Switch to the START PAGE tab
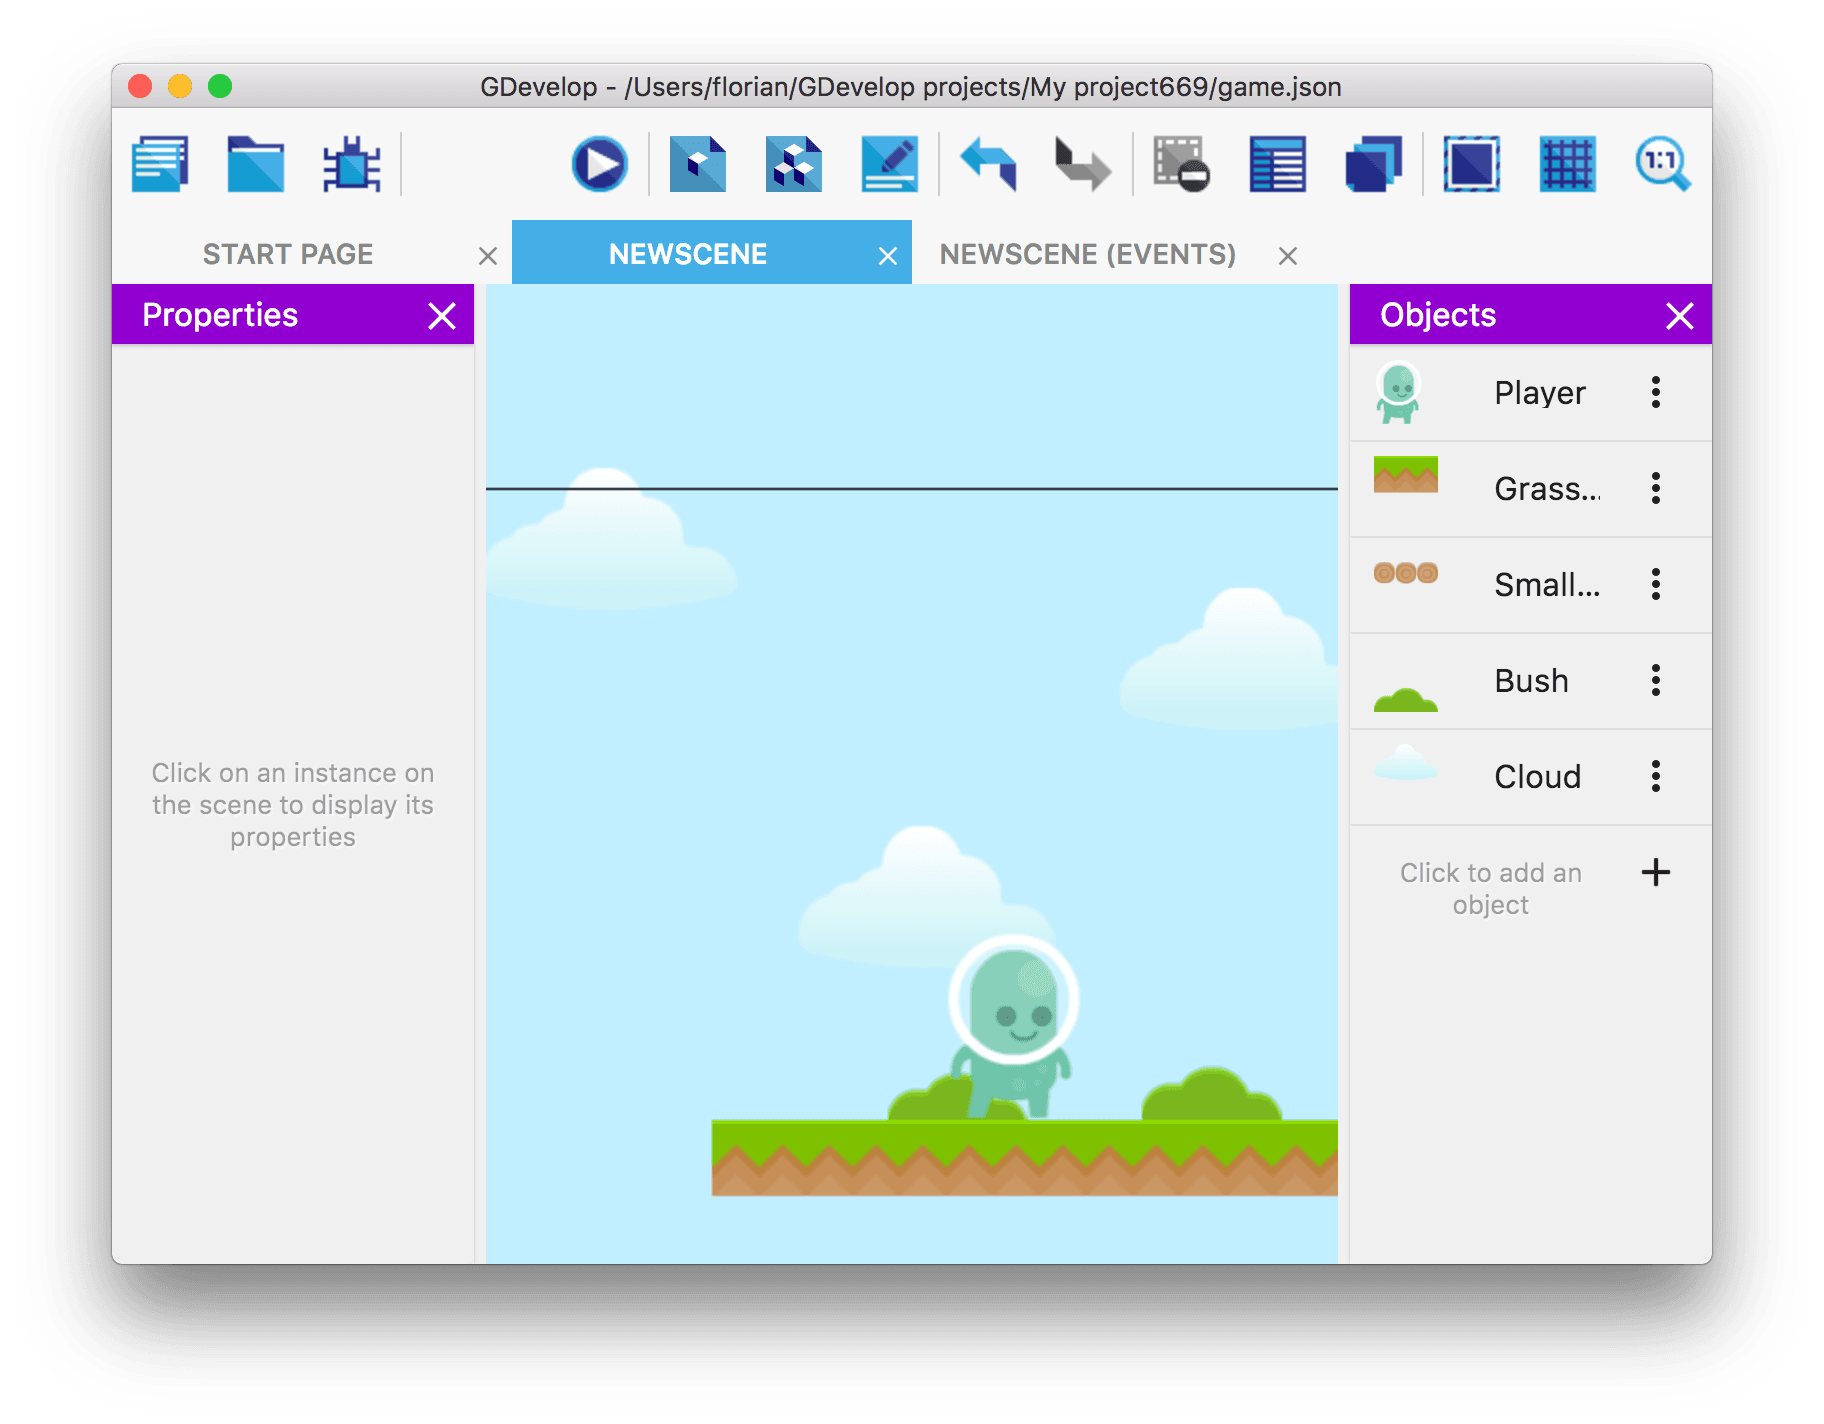The height and width of the screenshot is (1424, 1824). pos(288,254)
